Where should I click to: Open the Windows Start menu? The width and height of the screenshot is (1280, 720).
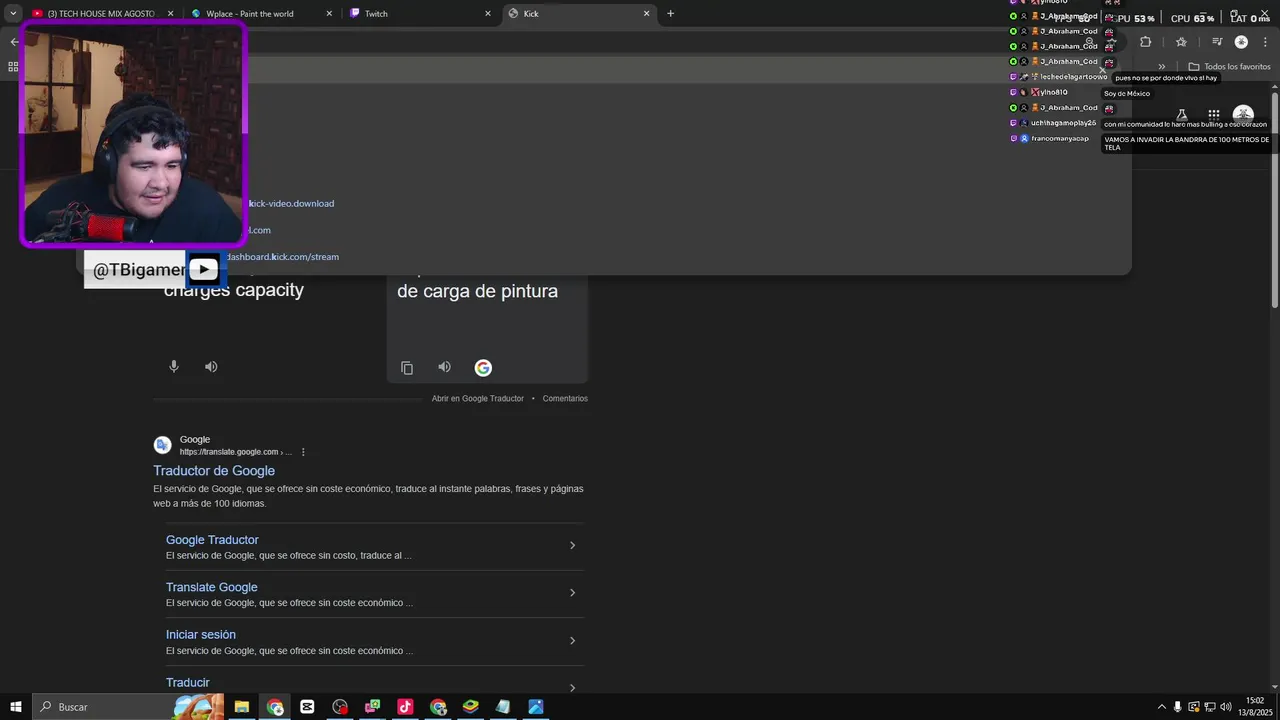(x=16, y=707)
